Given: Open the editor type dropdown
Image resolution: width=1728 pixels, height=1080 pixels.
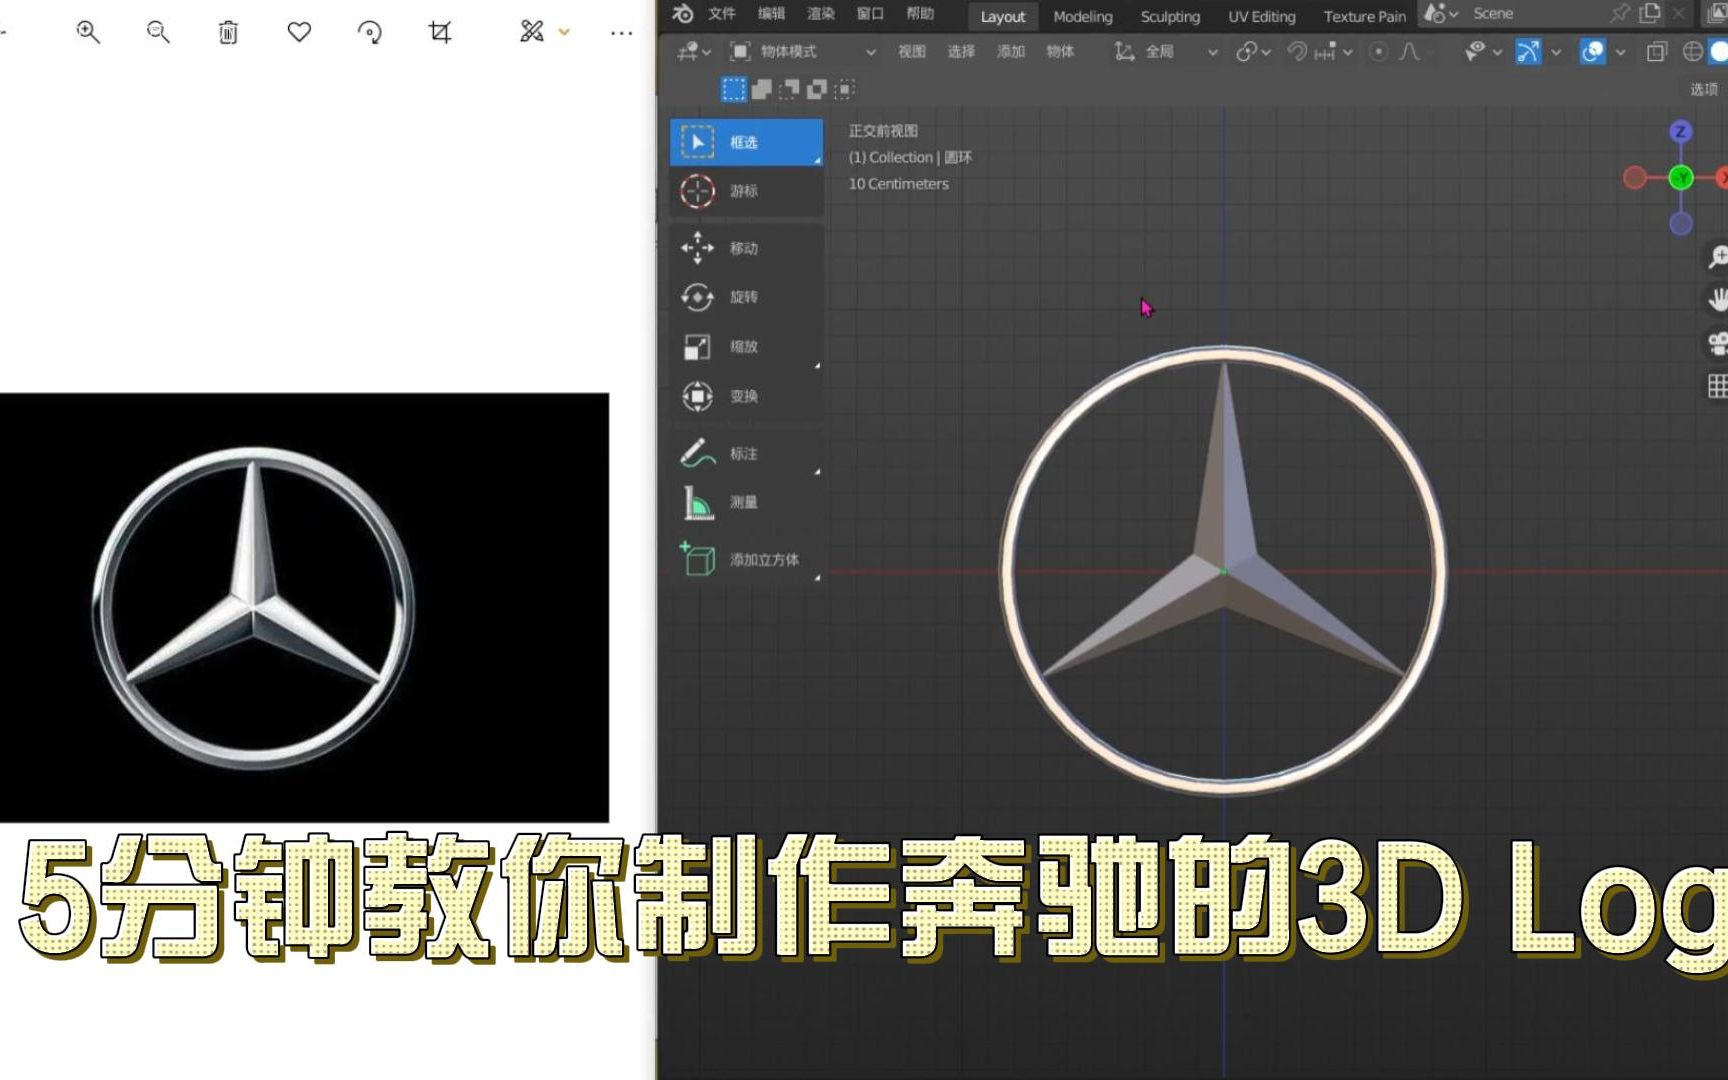Looking at the screenshot, I should [x=693, y=52].
